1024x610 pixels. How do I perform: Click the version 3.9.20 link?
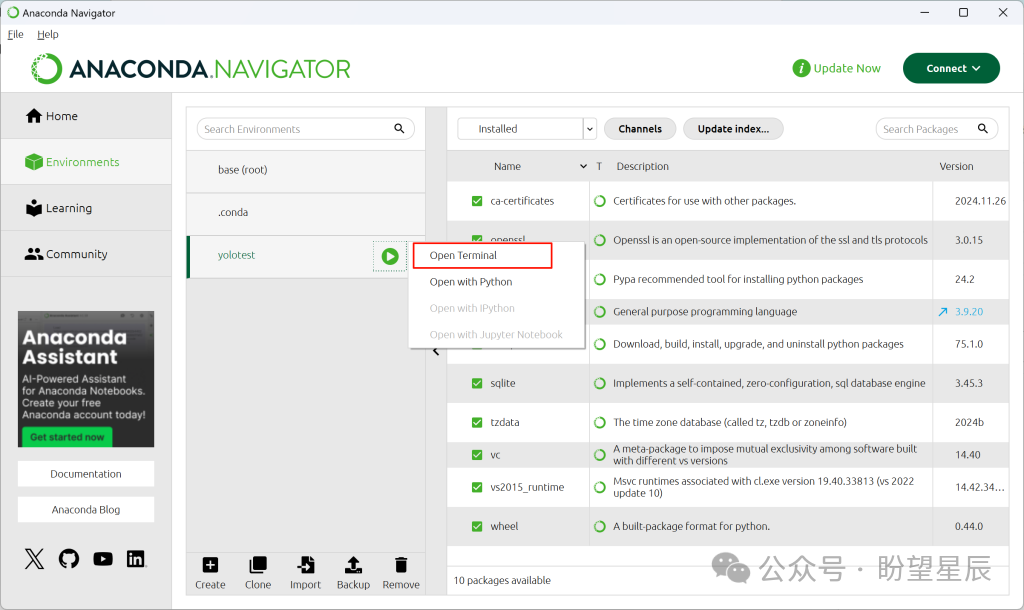point(969,312)
